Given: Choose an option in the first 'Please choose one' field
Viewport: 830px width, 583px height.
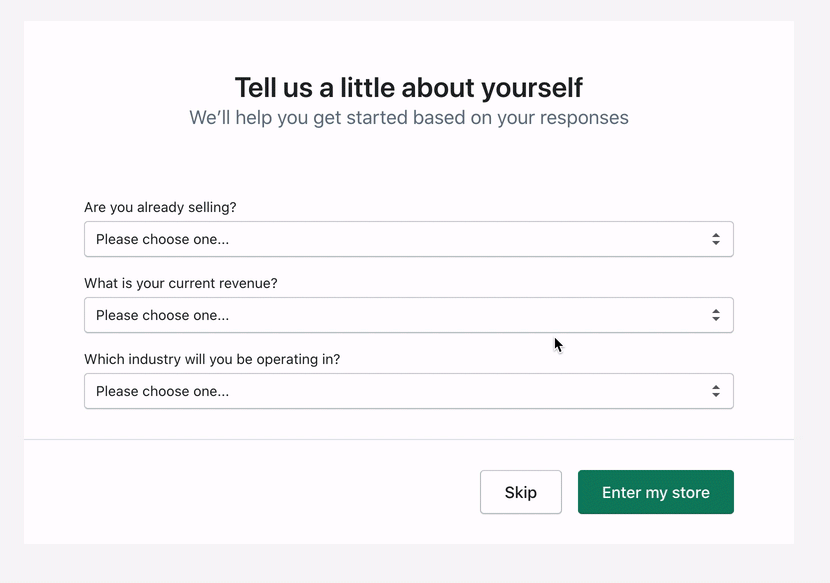Looking at the screenshot, I should pos(408,239).
